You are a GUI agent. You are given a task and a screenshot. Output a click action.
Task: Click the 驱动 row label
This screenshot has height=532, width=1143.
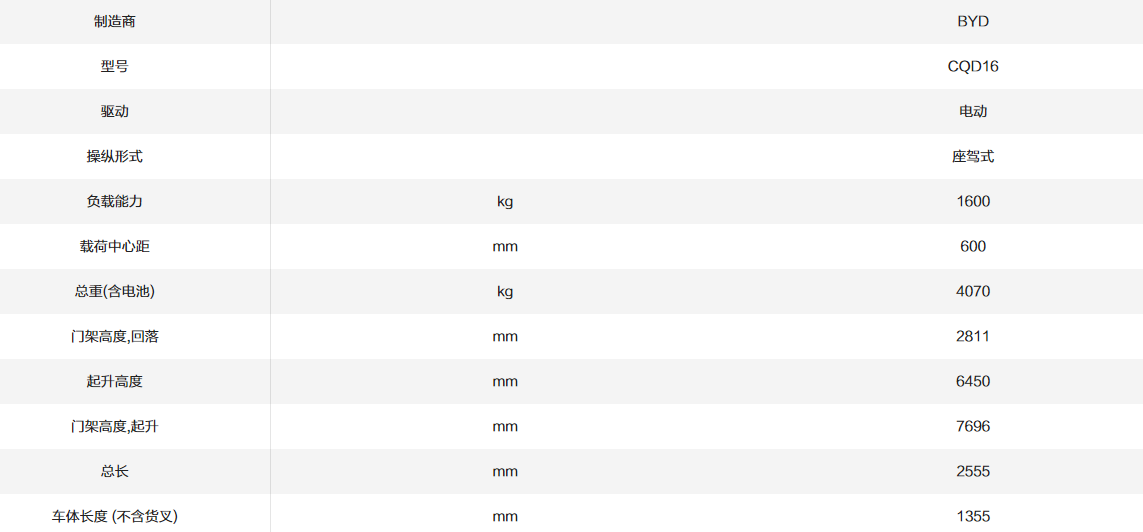point(114,111)
